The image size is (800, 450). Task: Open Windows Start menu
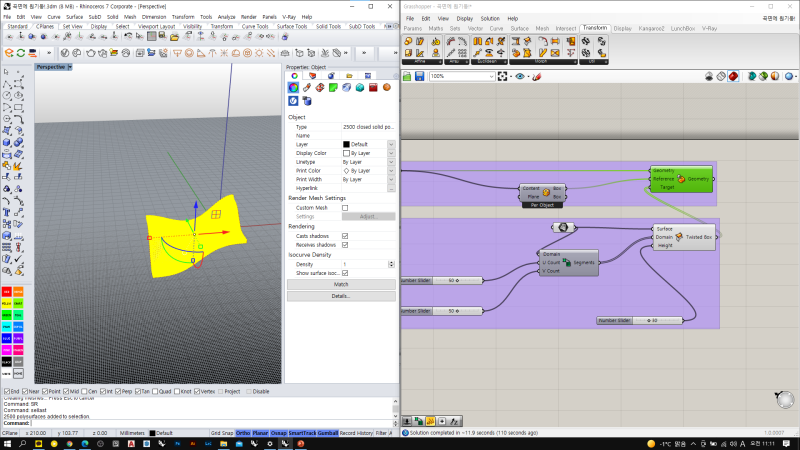[8, 442]
